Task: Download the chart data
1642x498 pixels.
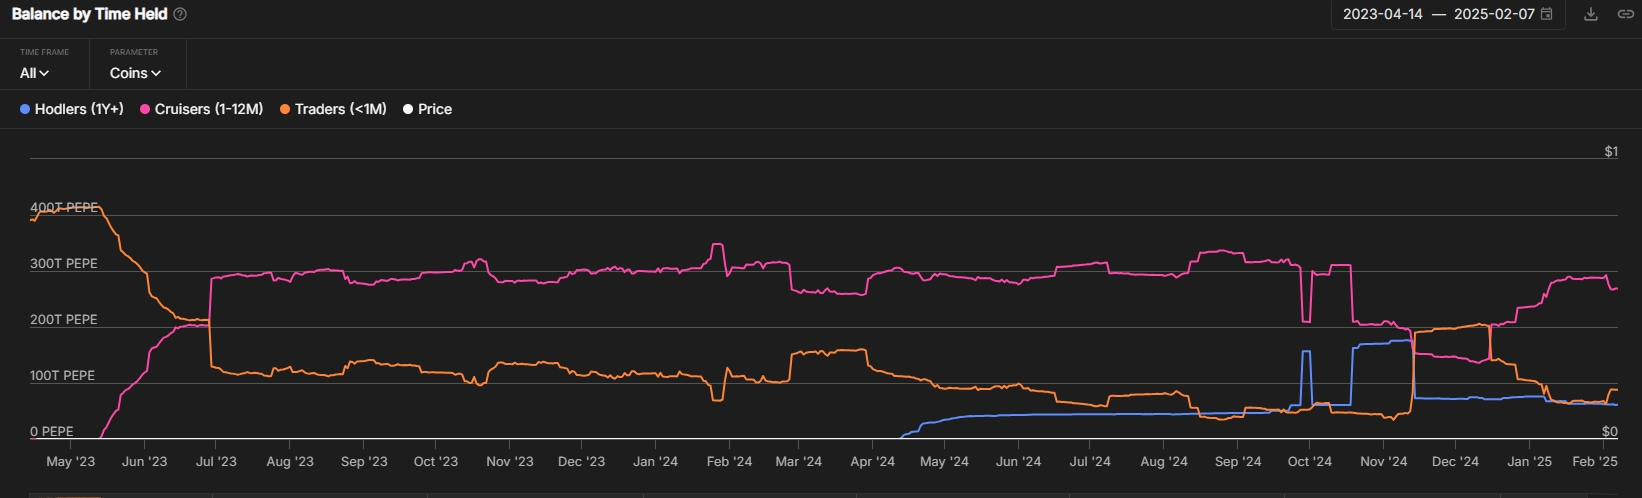Action: (1590, 14)
